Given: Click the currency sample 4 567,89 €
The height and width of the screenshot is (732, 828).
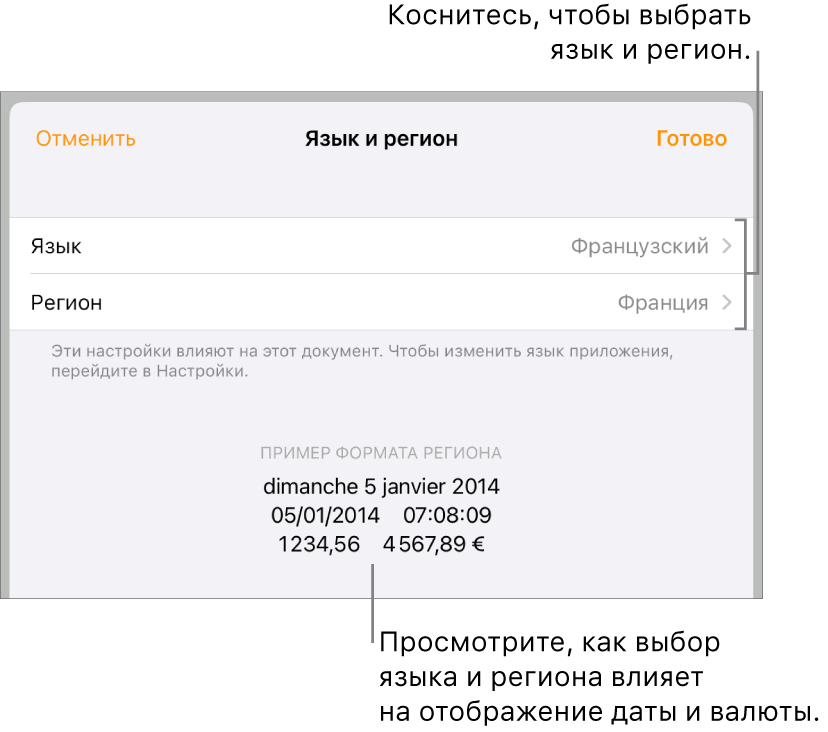Looking at the screenshot, I should coord(433,545).
